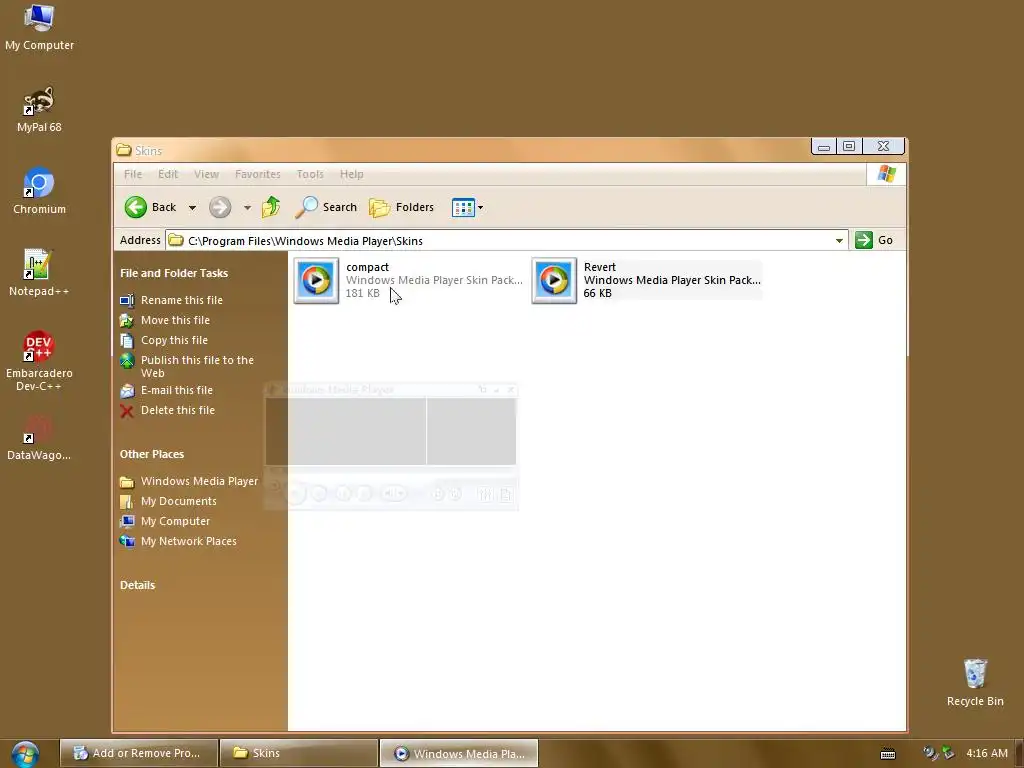Open My Computer desktop icon

[x=39, y=27]
